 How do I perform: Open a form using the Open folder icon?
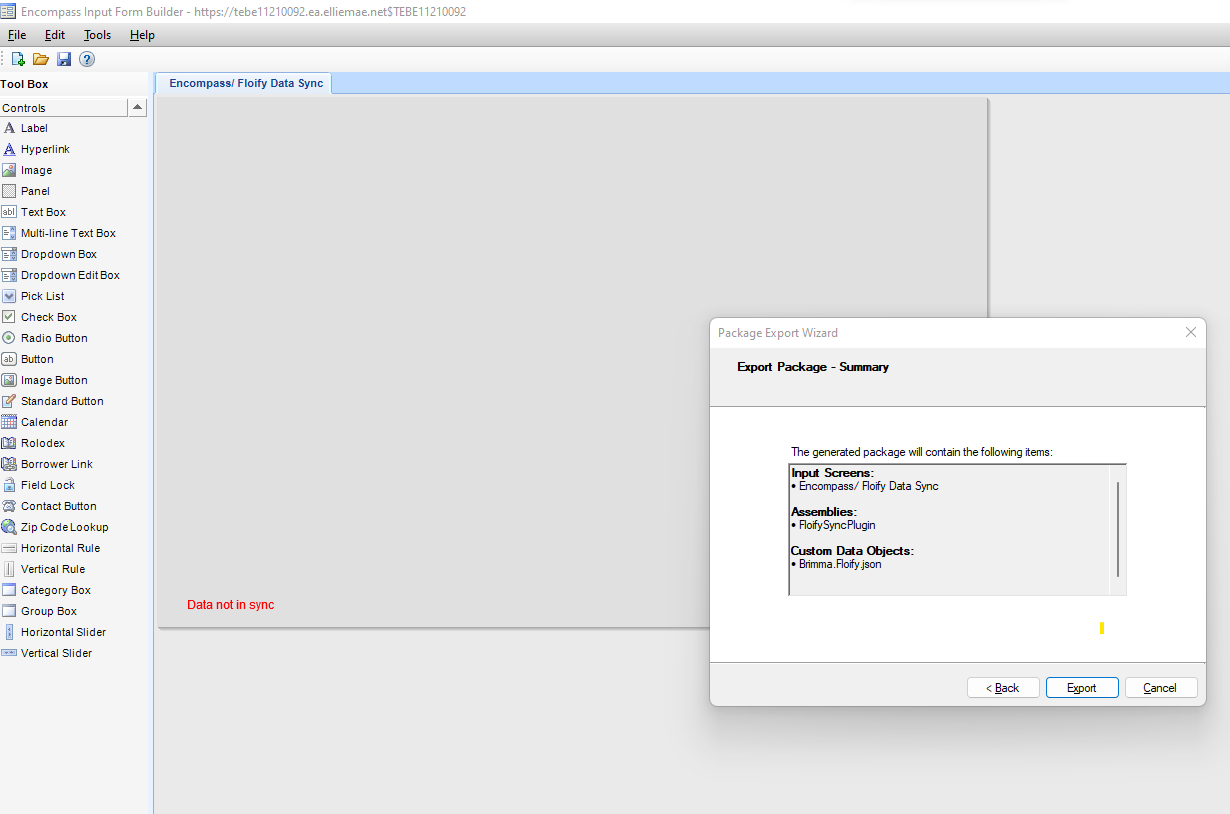(40, 59)
